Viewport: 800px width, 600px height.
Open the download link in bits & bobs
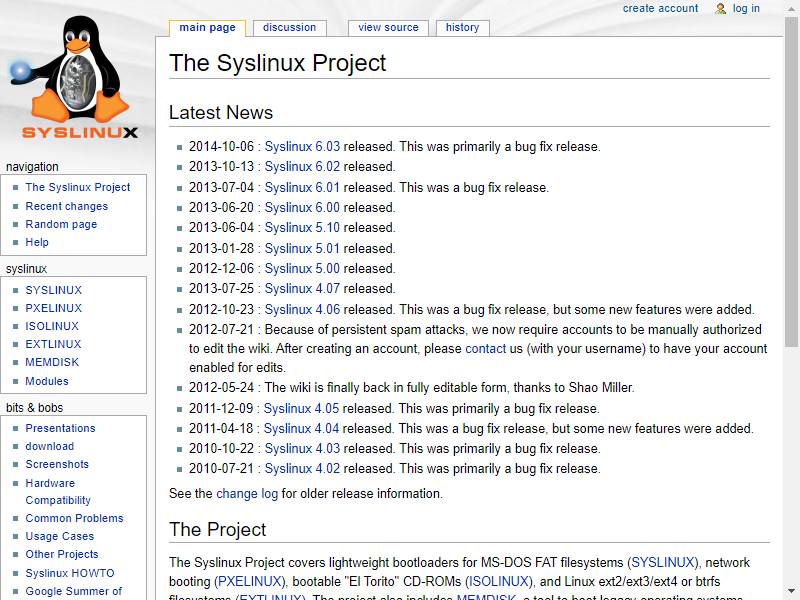click(x=49, y=446)
